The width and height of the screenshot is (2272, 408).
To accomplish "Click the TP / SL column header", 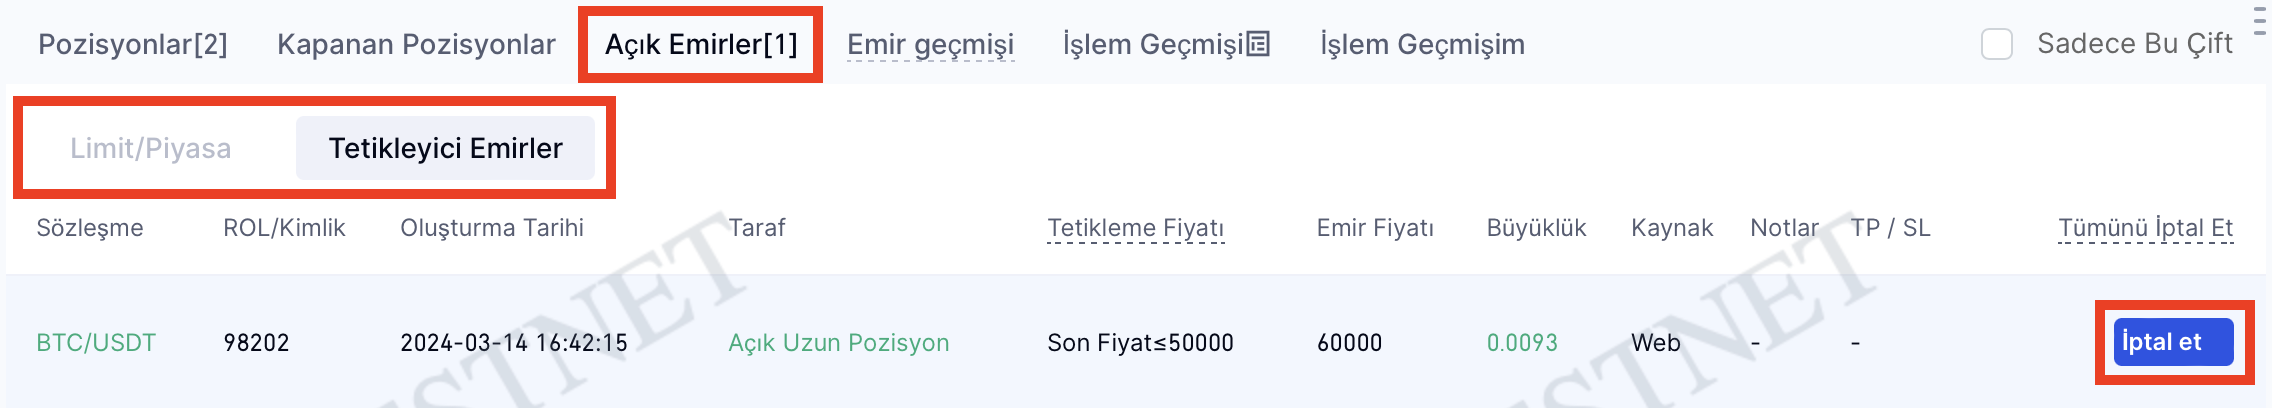I will coord(1890,228).
